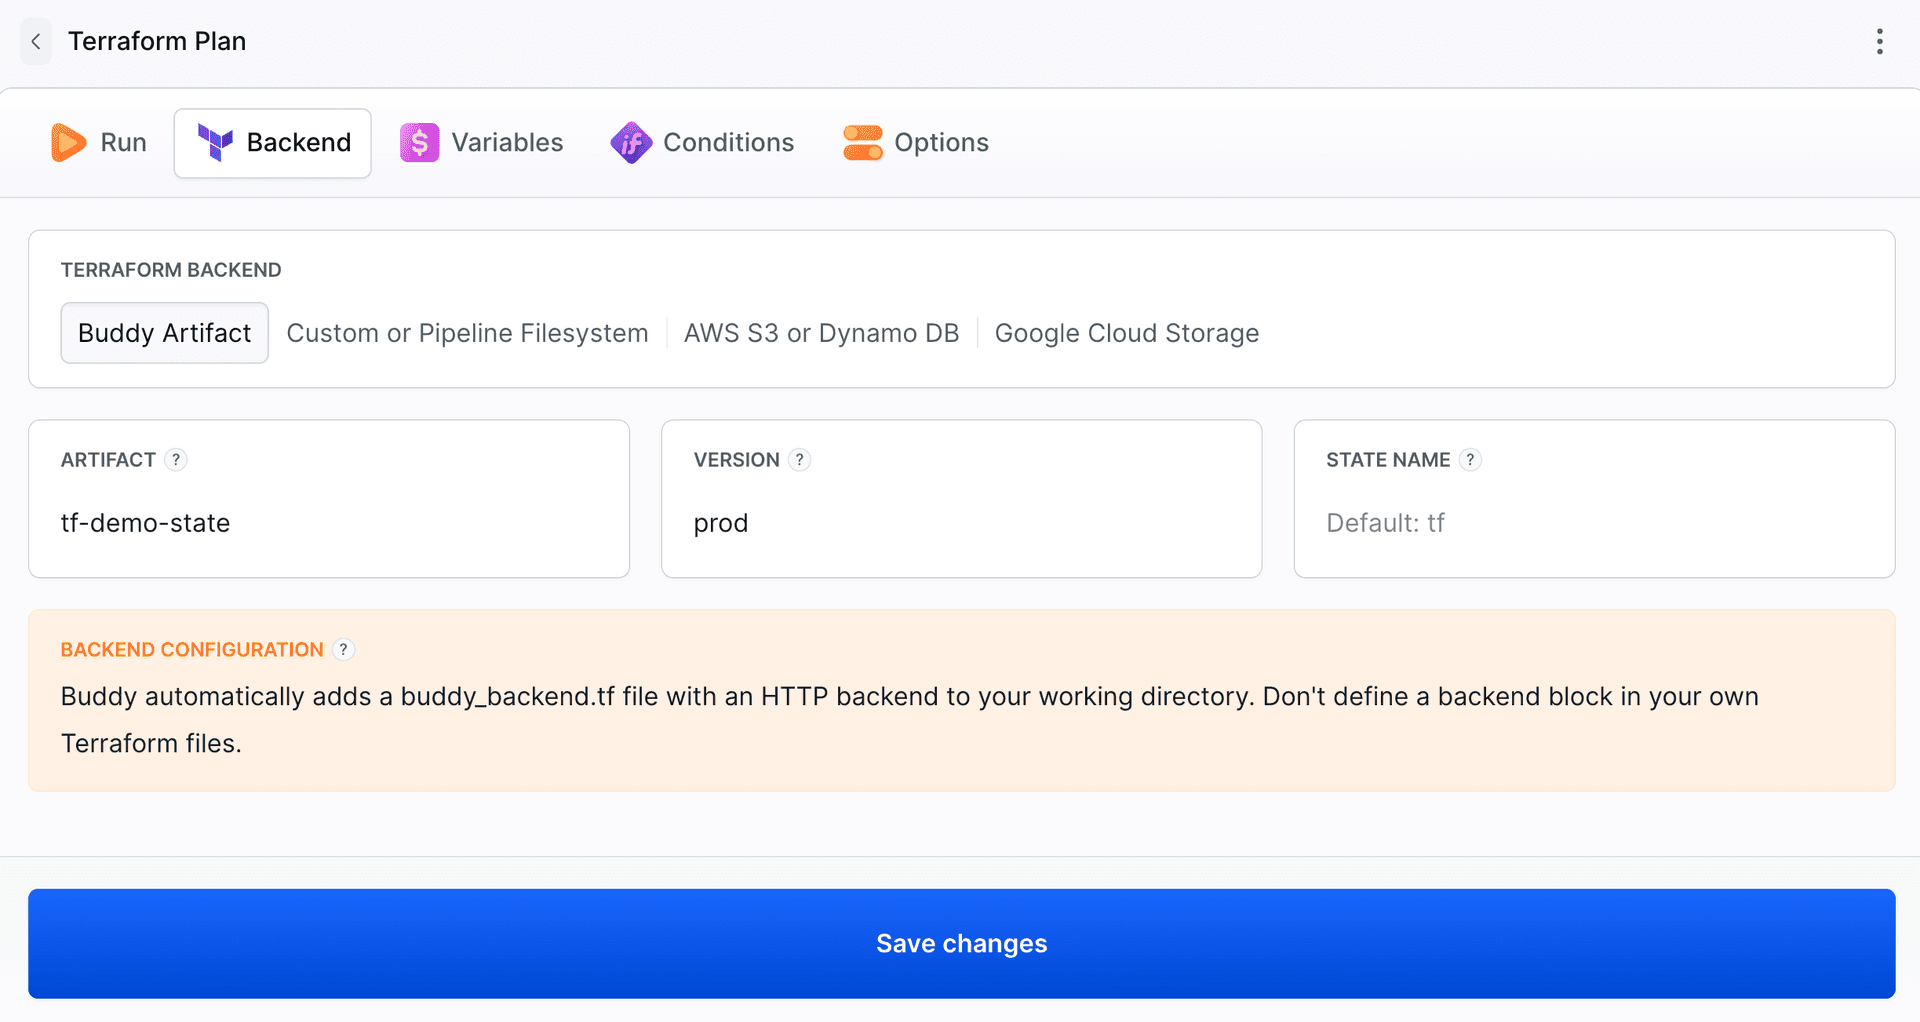Click the purple 'if' Conditions icon

631,143
